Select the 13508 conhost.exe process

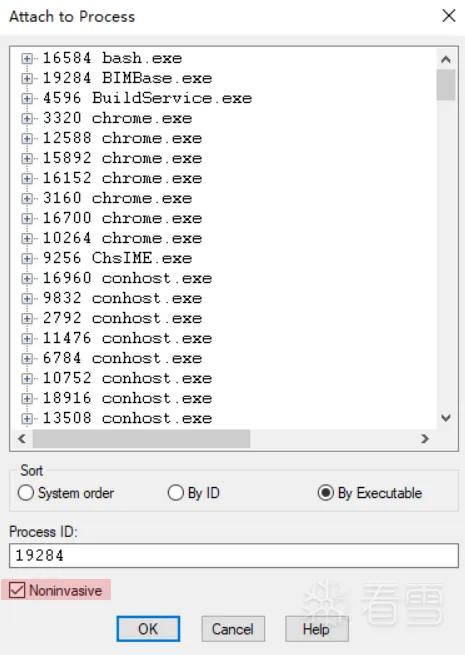127,418
